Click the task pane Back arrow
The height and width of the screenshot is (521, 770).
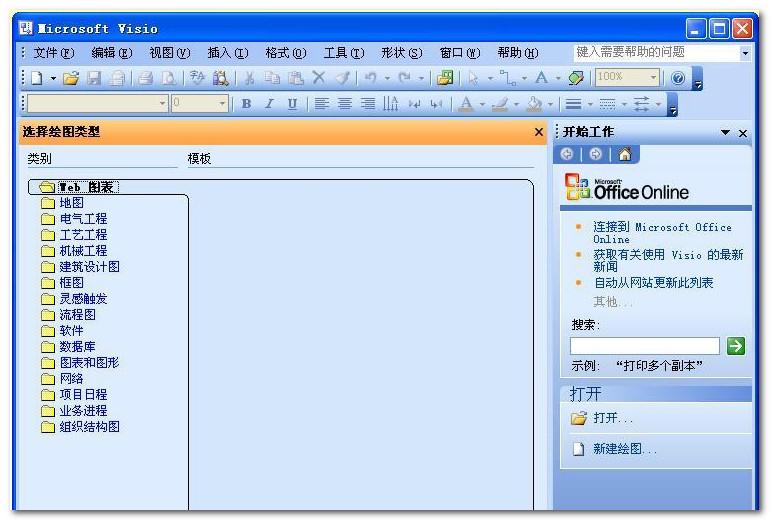[x=567, y=155]
